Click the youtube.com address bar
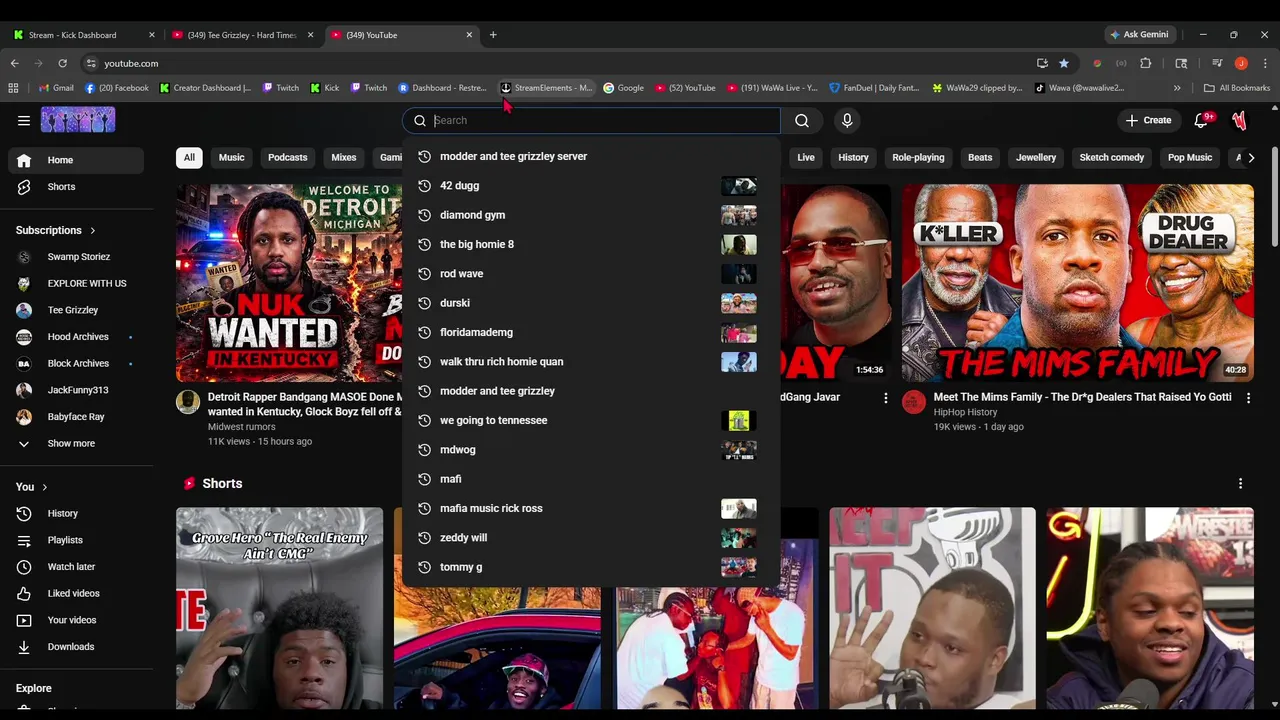 coord(560,63)
